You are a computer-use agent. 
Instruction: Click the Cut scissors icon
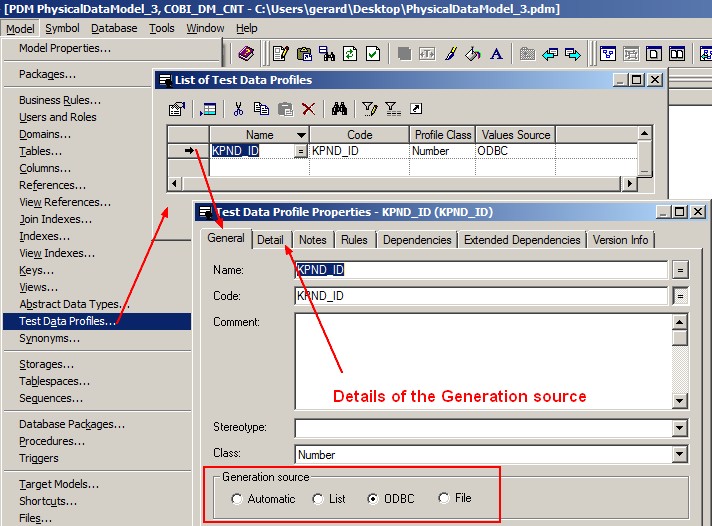[238, 109]
